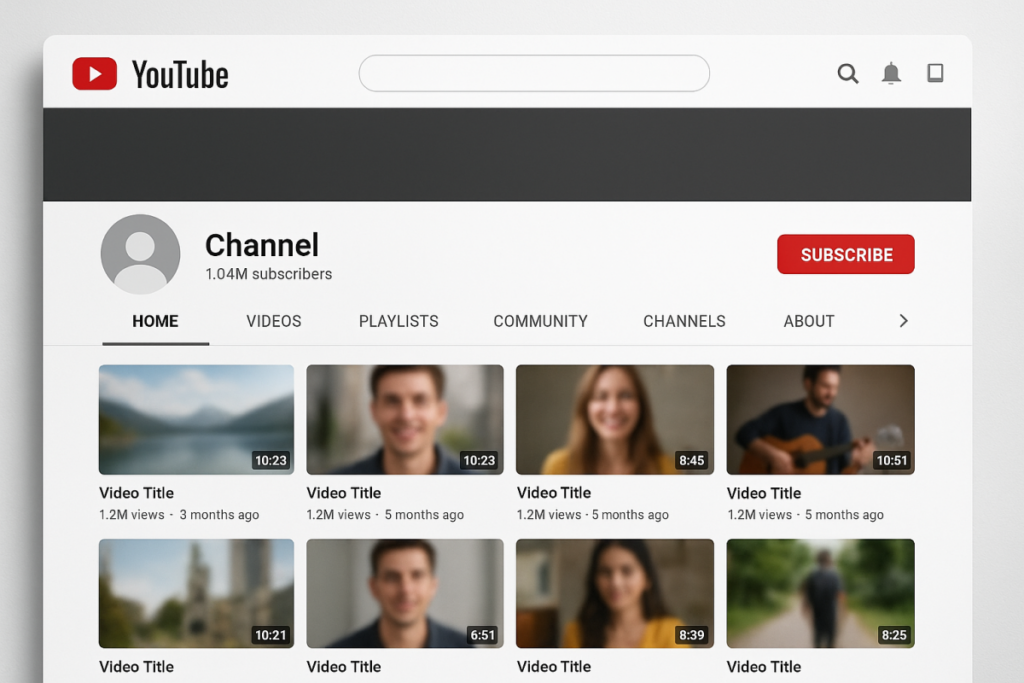Switch to the ABOUT tab
1024x683 pixels.
[x=809, y=321]
